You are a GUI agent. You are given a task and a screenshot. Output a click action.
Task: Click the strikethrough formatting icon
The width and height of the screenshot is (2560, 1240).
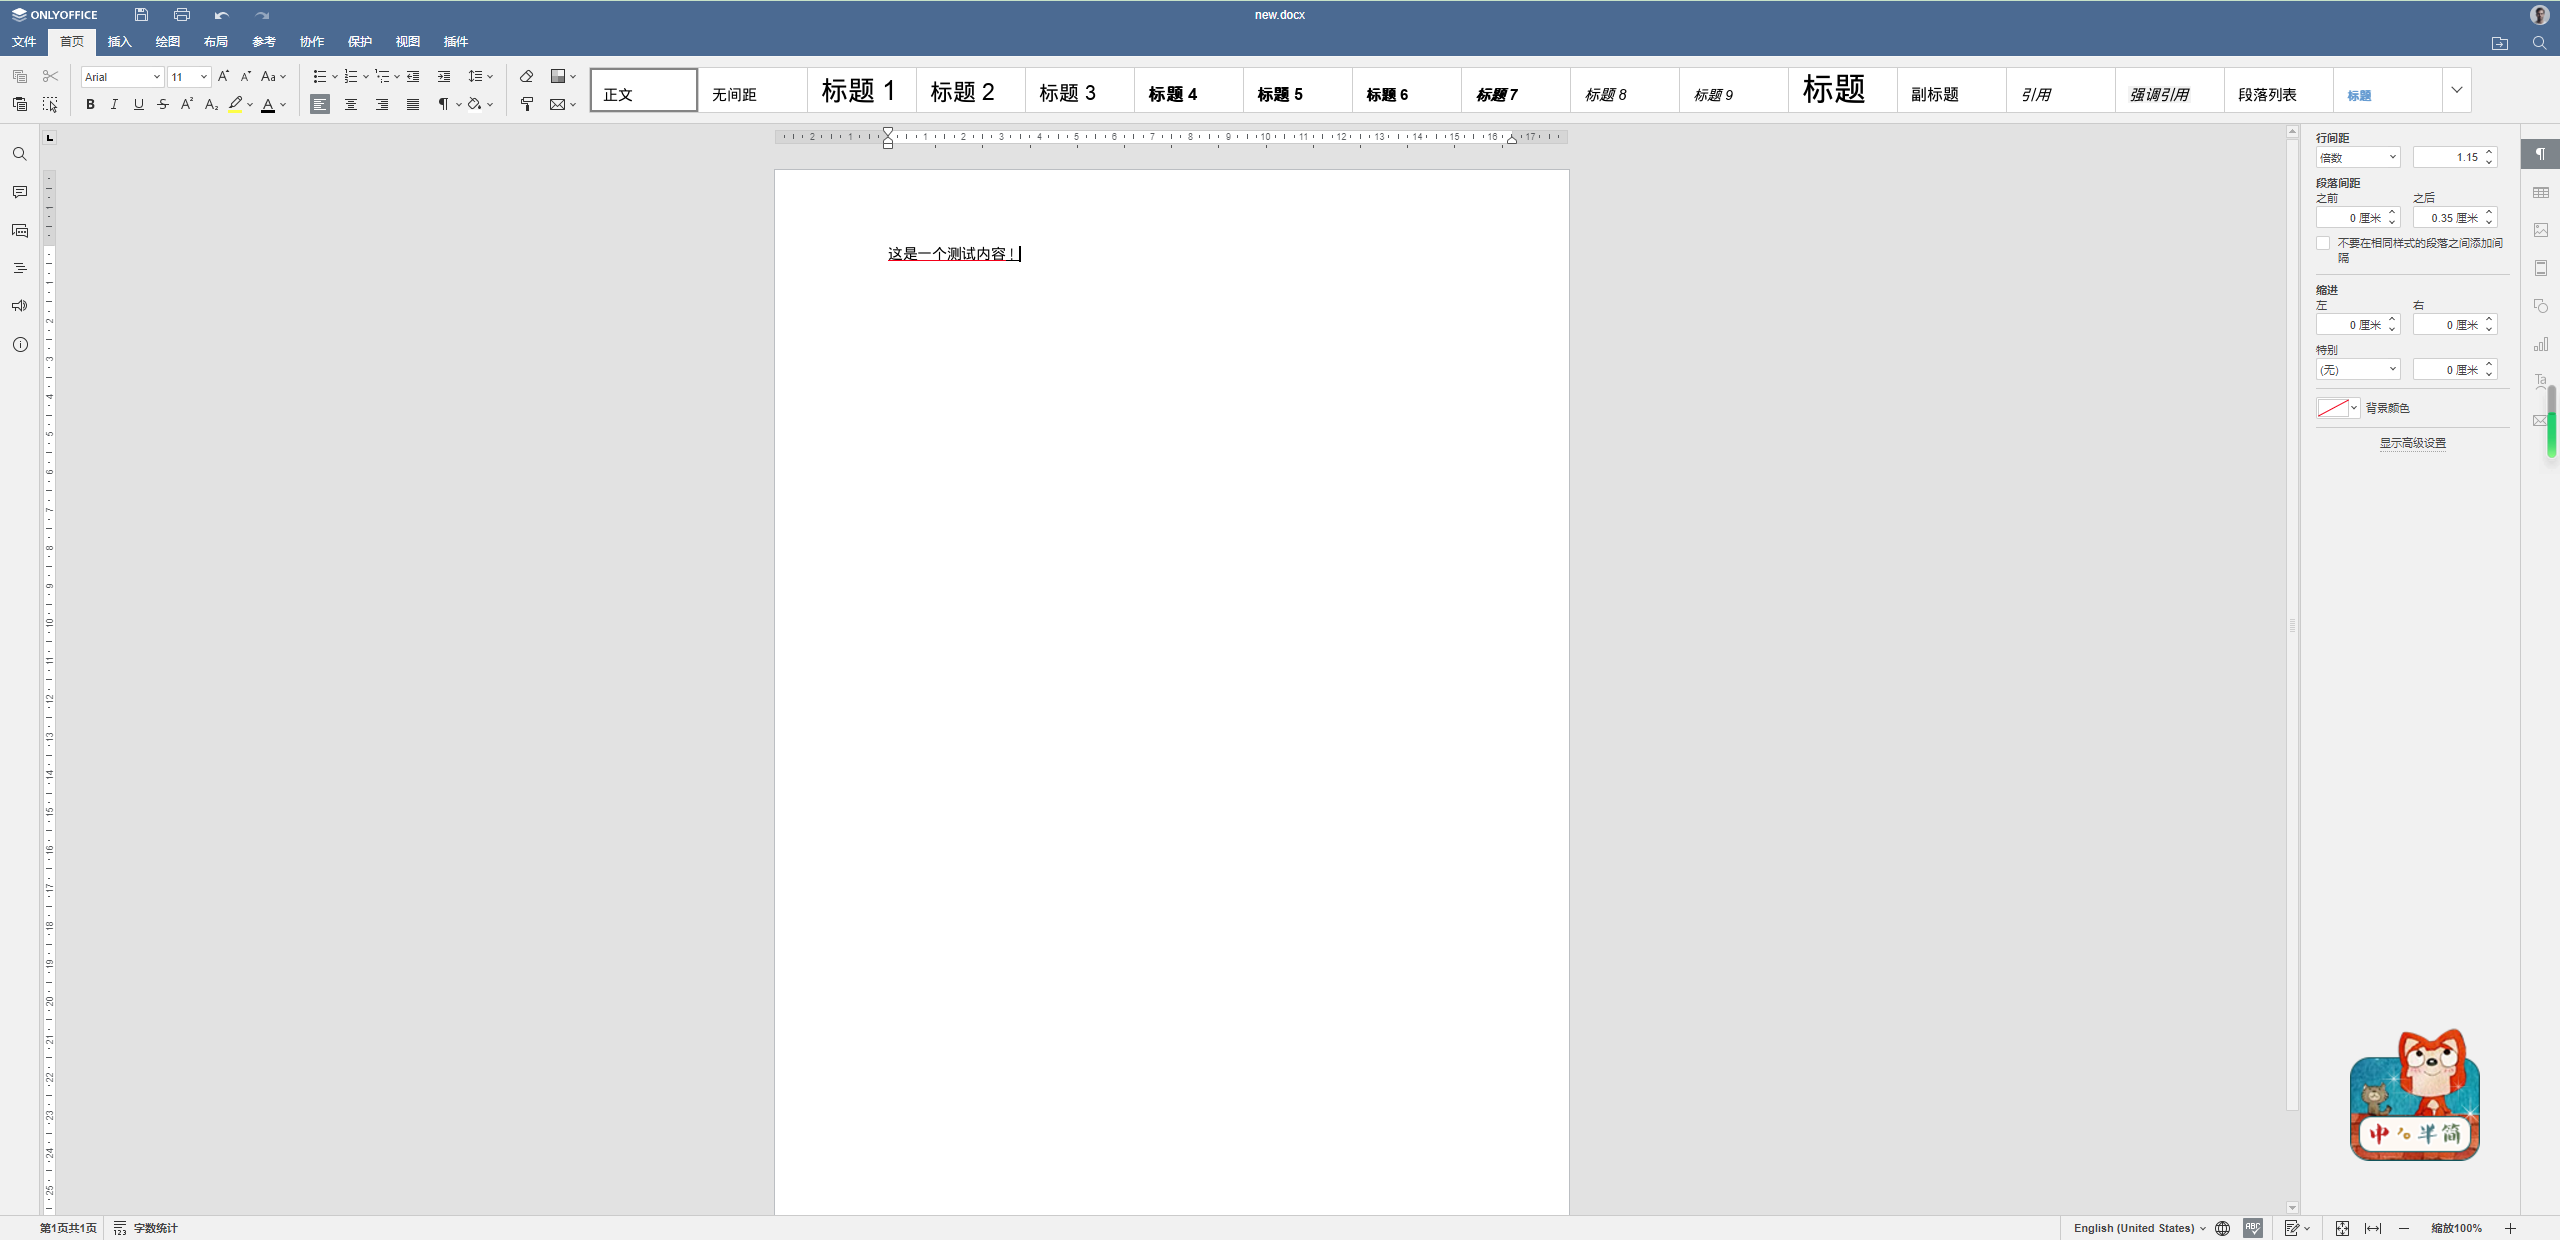163,104
